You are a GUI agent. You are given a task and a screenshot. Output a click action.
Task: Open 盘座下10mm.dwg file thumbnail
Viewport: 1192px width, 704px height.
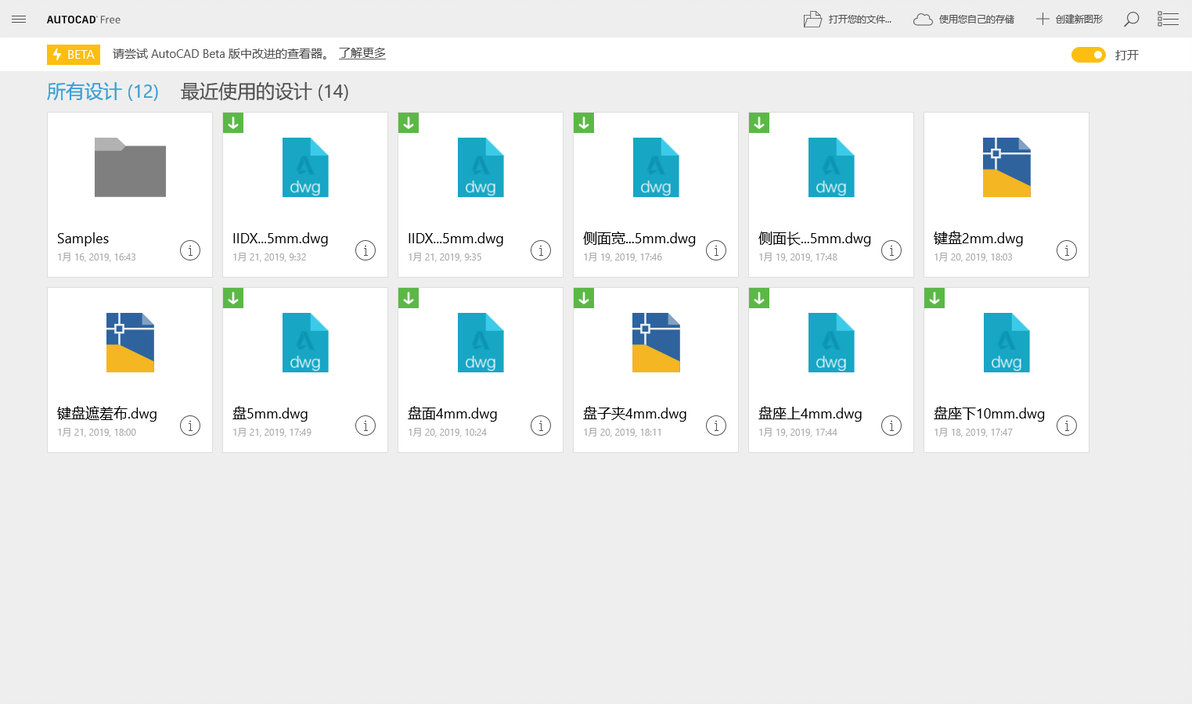click(1007, 342)
